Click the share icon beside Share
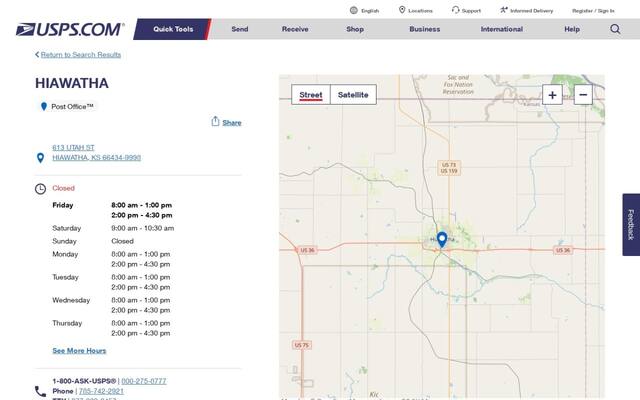The height and width of the screenshot is (400, 640). [x=215, y=121]
